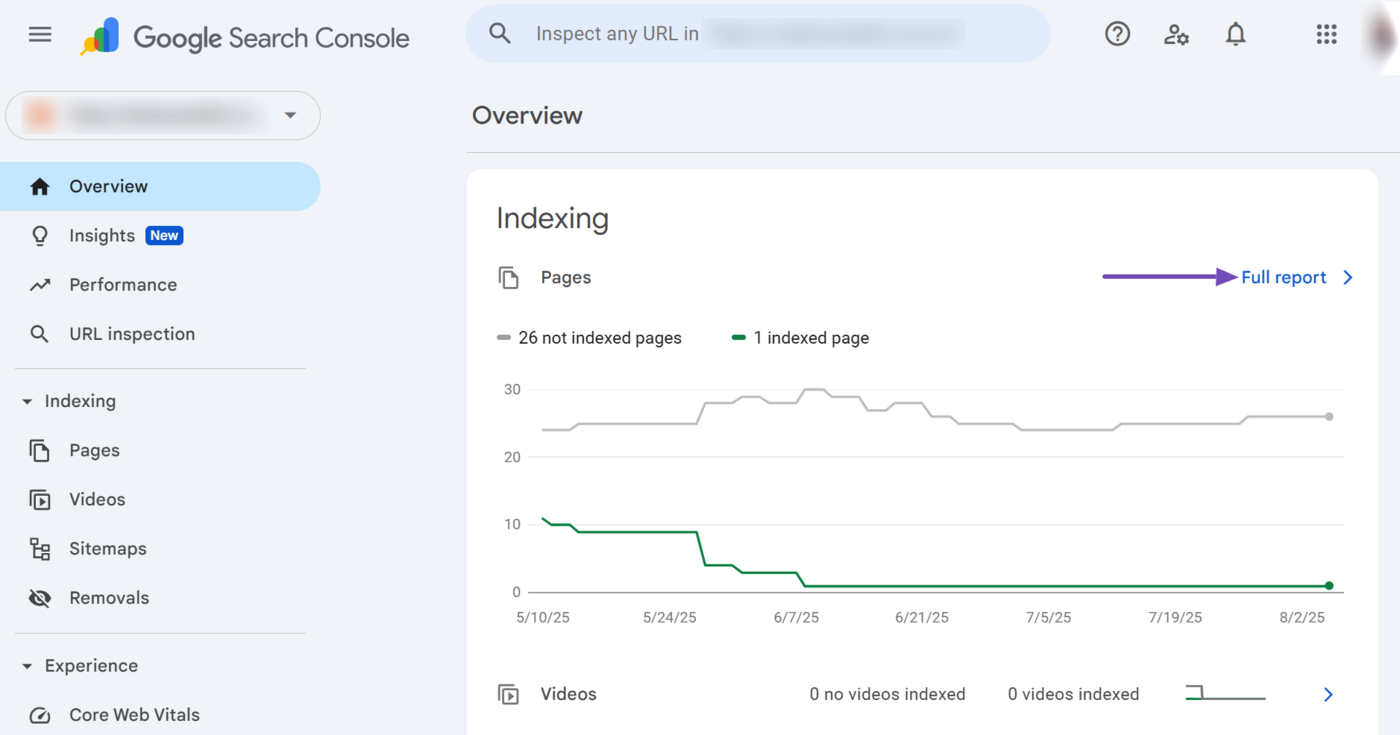Collapse the Indexing sidebar section
Image resolution: width=1400 pixels, height=735 pixels.
27,402
